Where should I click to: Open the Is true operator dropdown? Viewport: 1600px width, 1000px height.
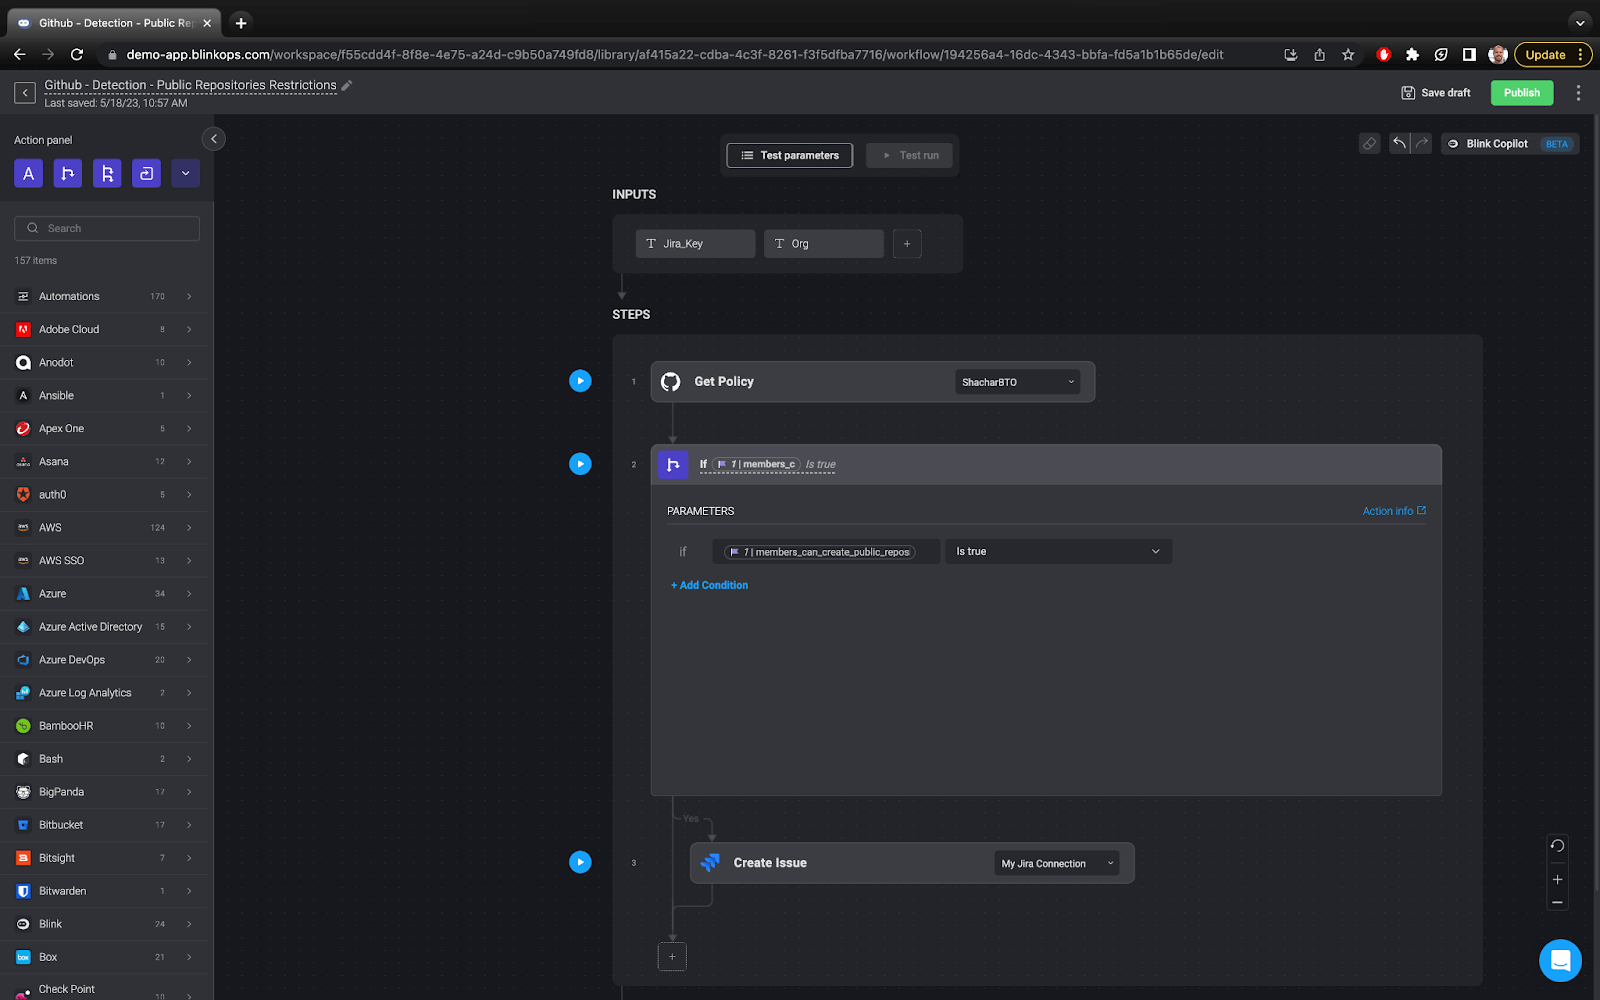coord(1057,551)
